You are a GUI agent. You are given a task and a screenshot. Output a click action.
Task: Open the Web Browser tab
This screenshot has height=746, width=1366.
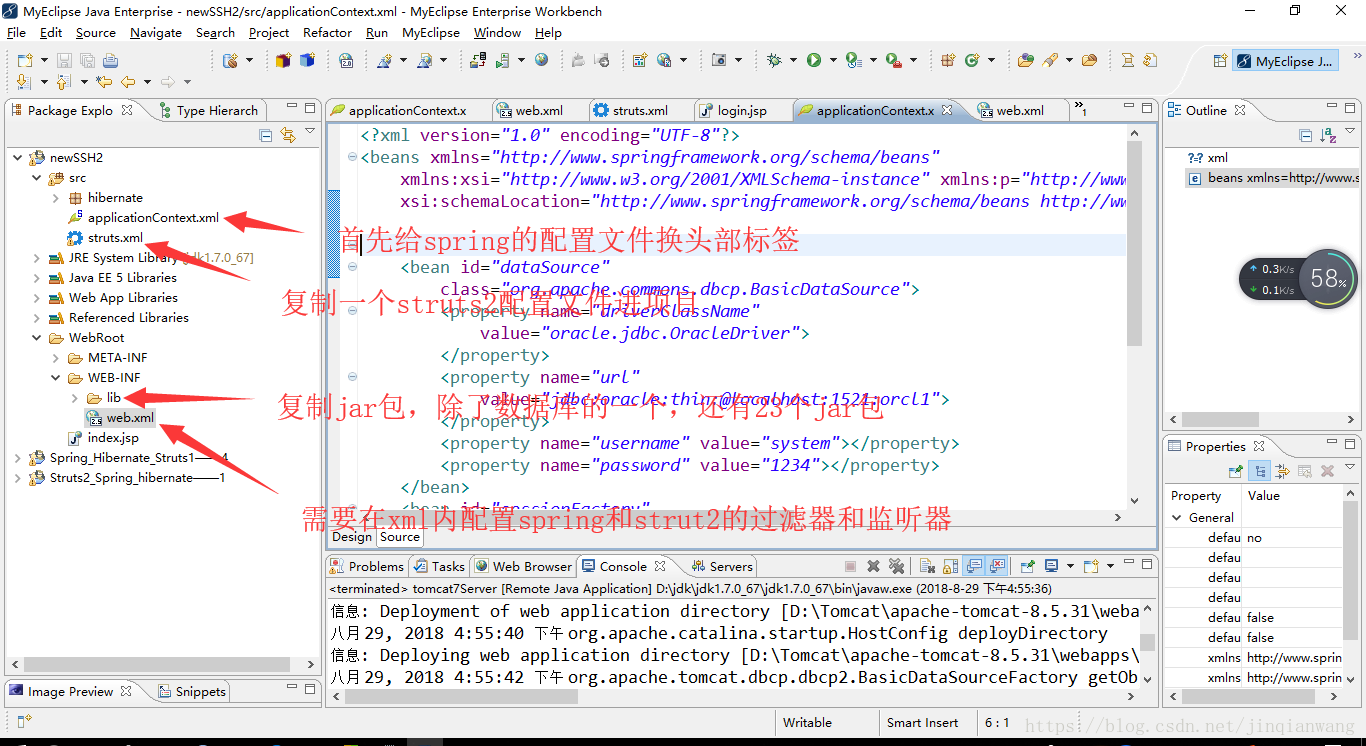click(x=523, y=566)
